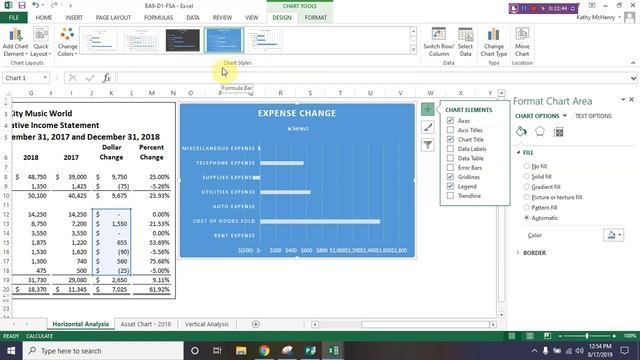
Task: Open File Explorer from the taskbar
Action: [x=241, y=351]
